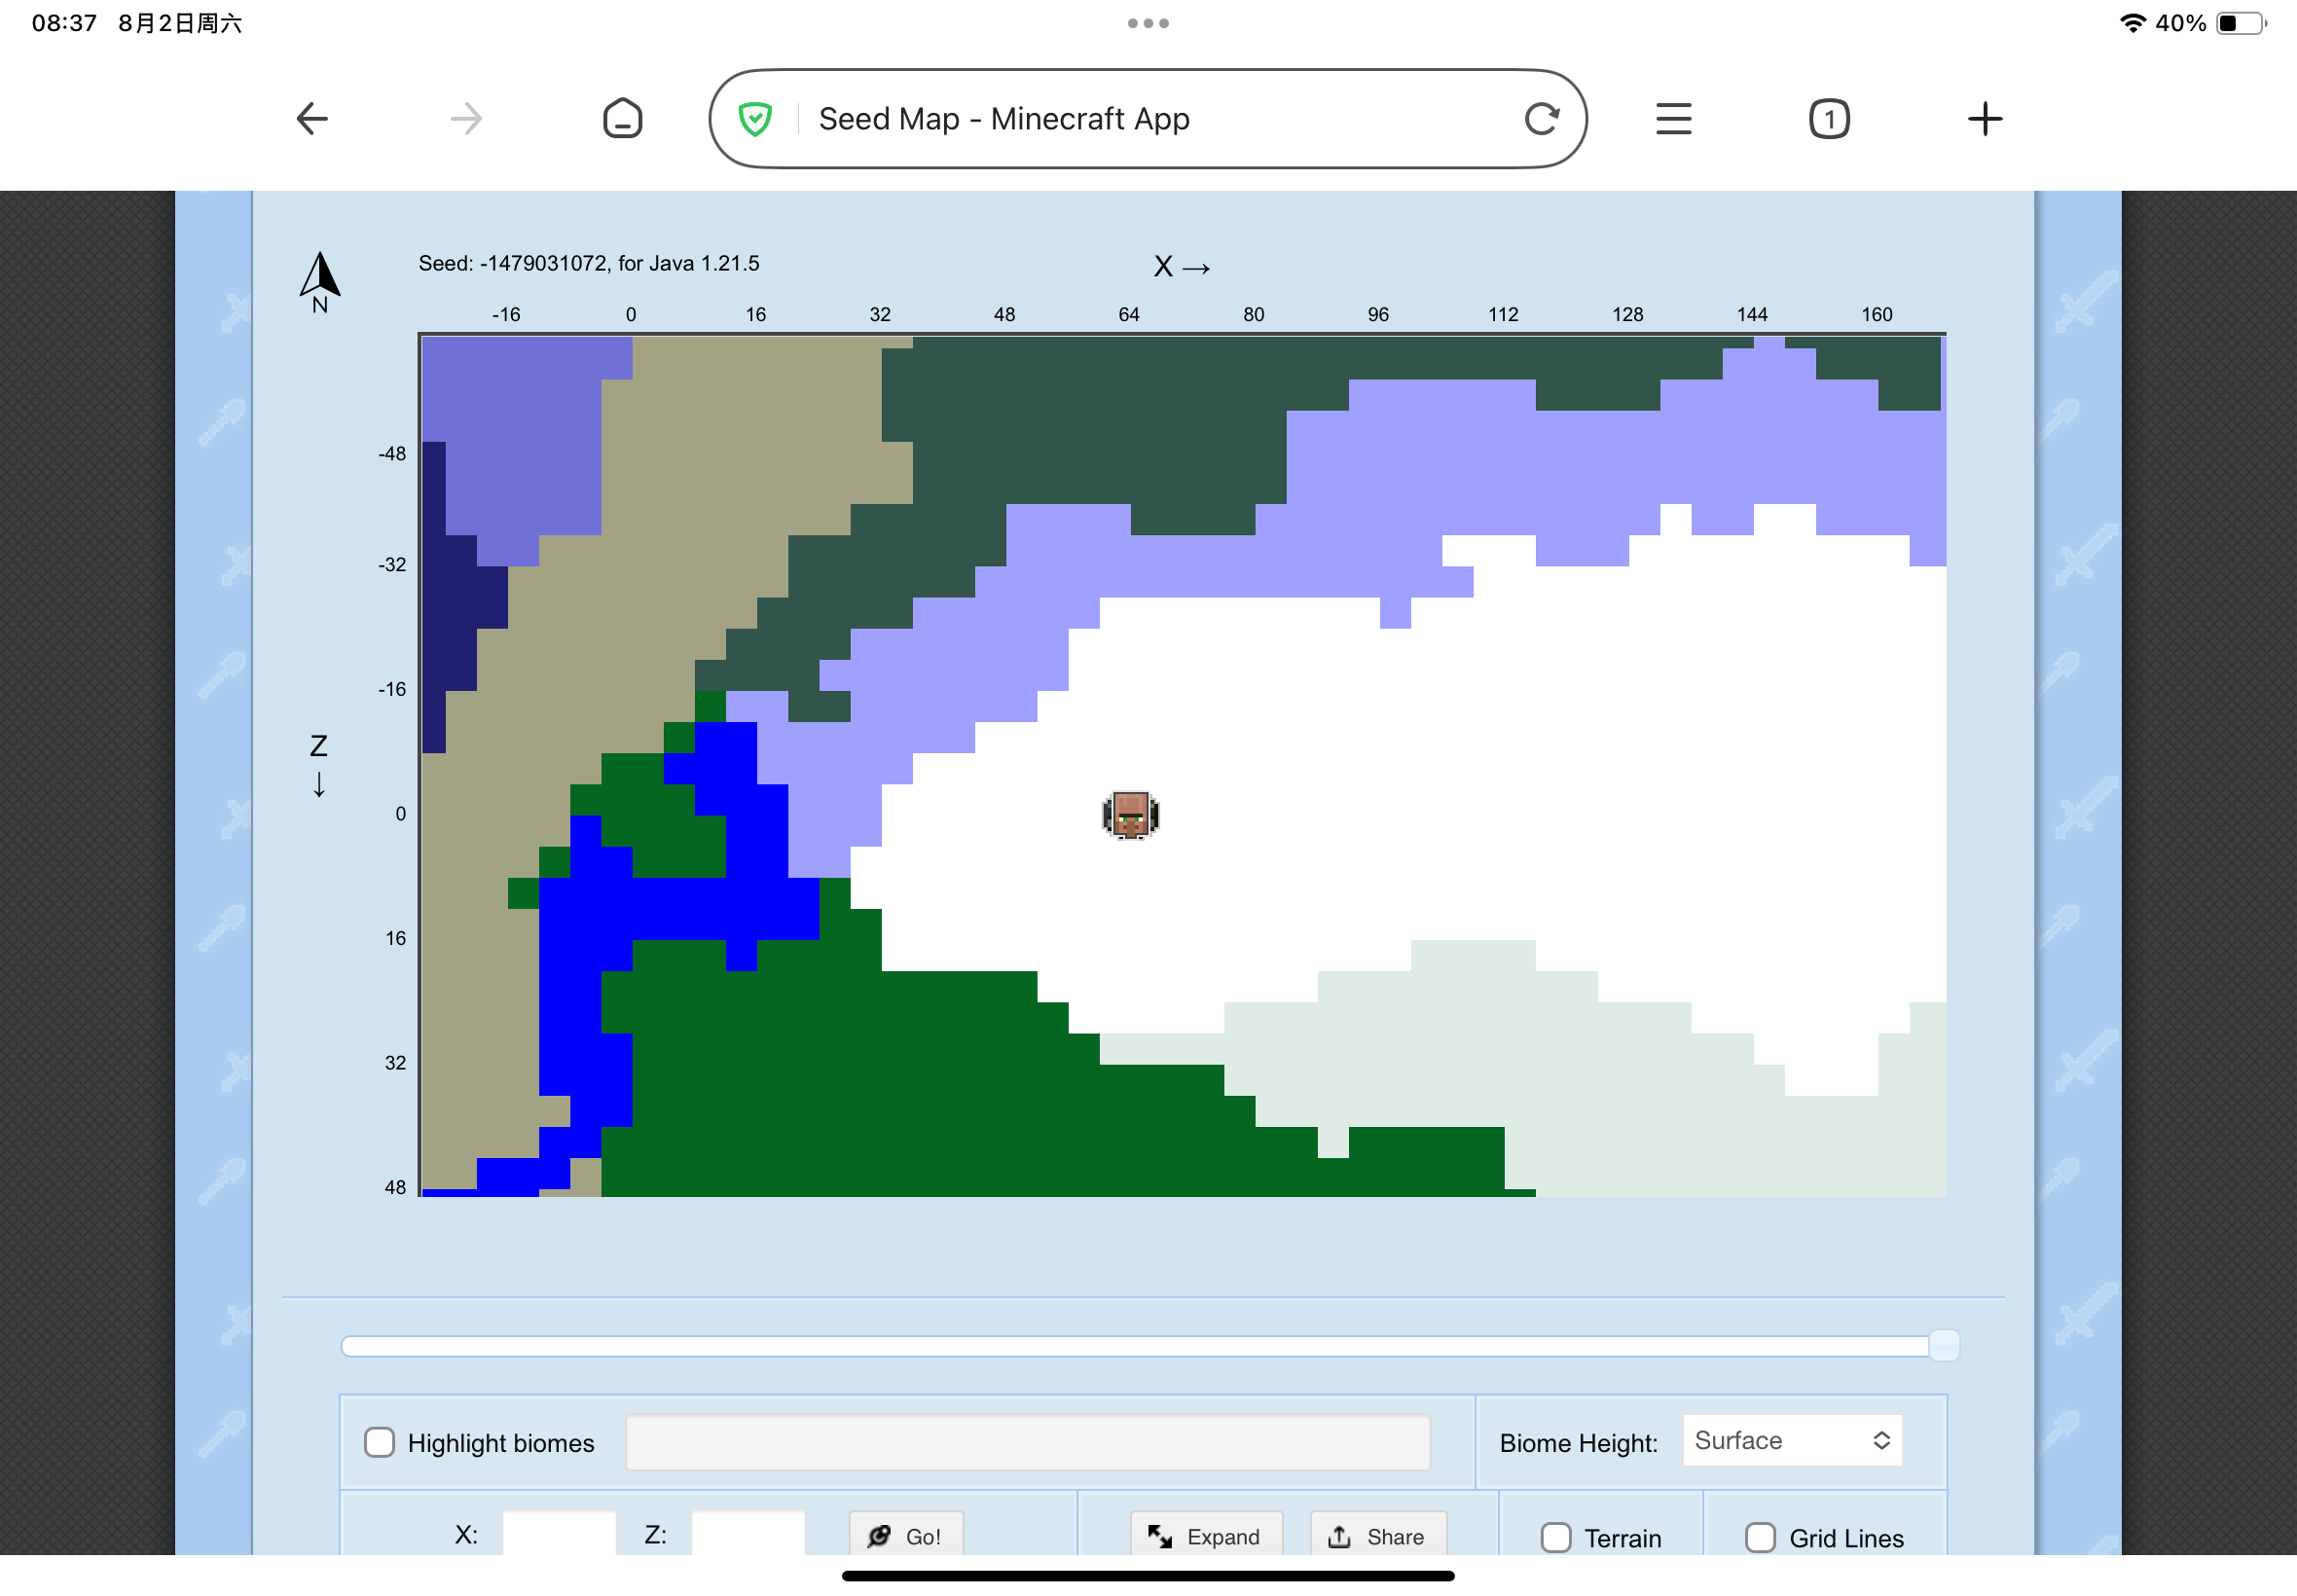
Task: Click the Z axis label -48
Action: point(392,453)
